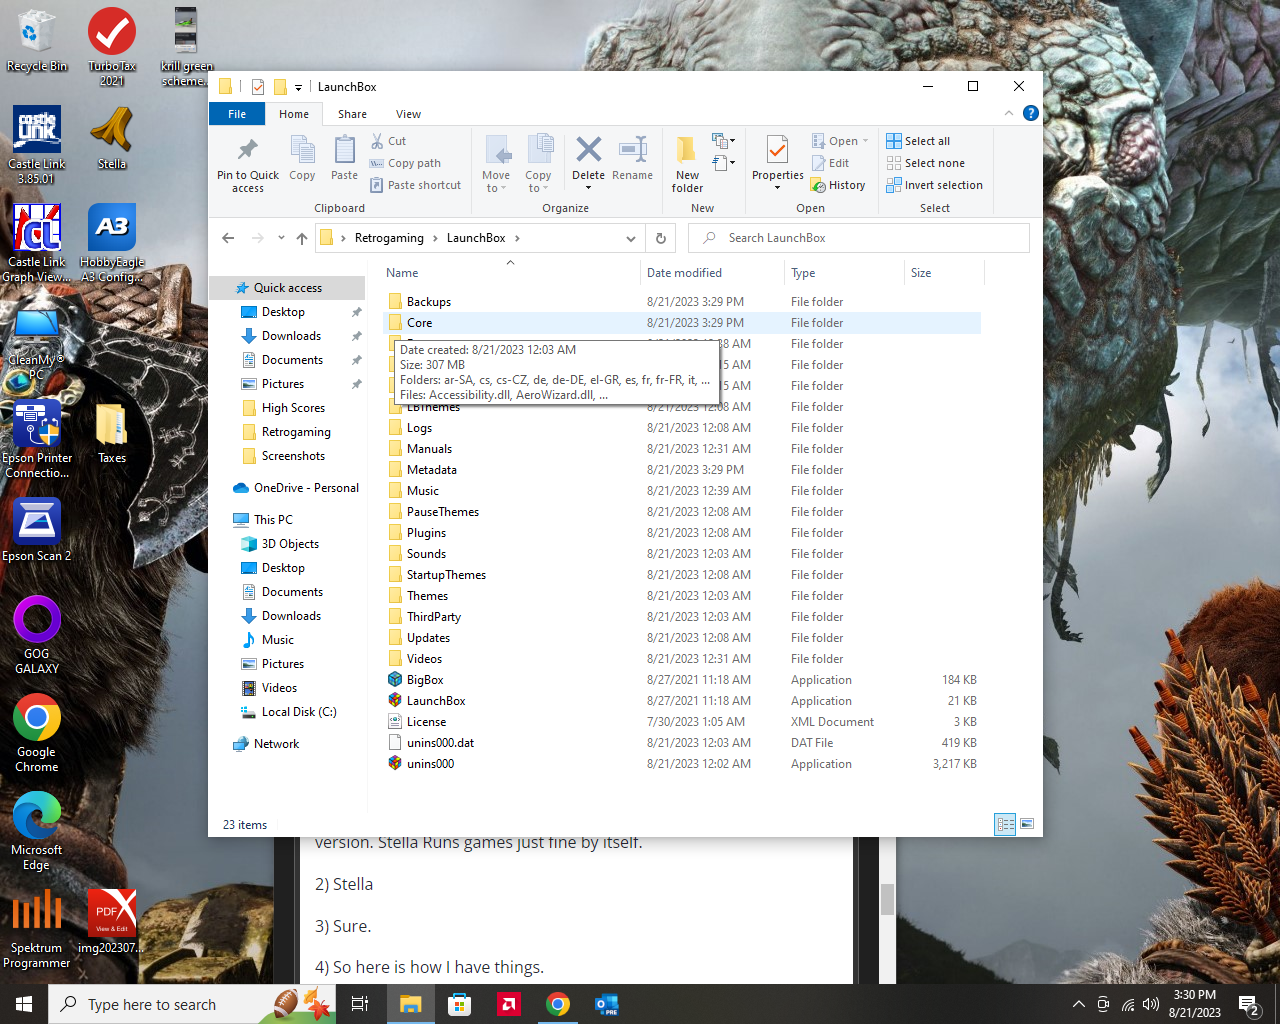Open the recent locations dropdown arrow
This screenshot has width=1280, height=1024.
[281, 238]
